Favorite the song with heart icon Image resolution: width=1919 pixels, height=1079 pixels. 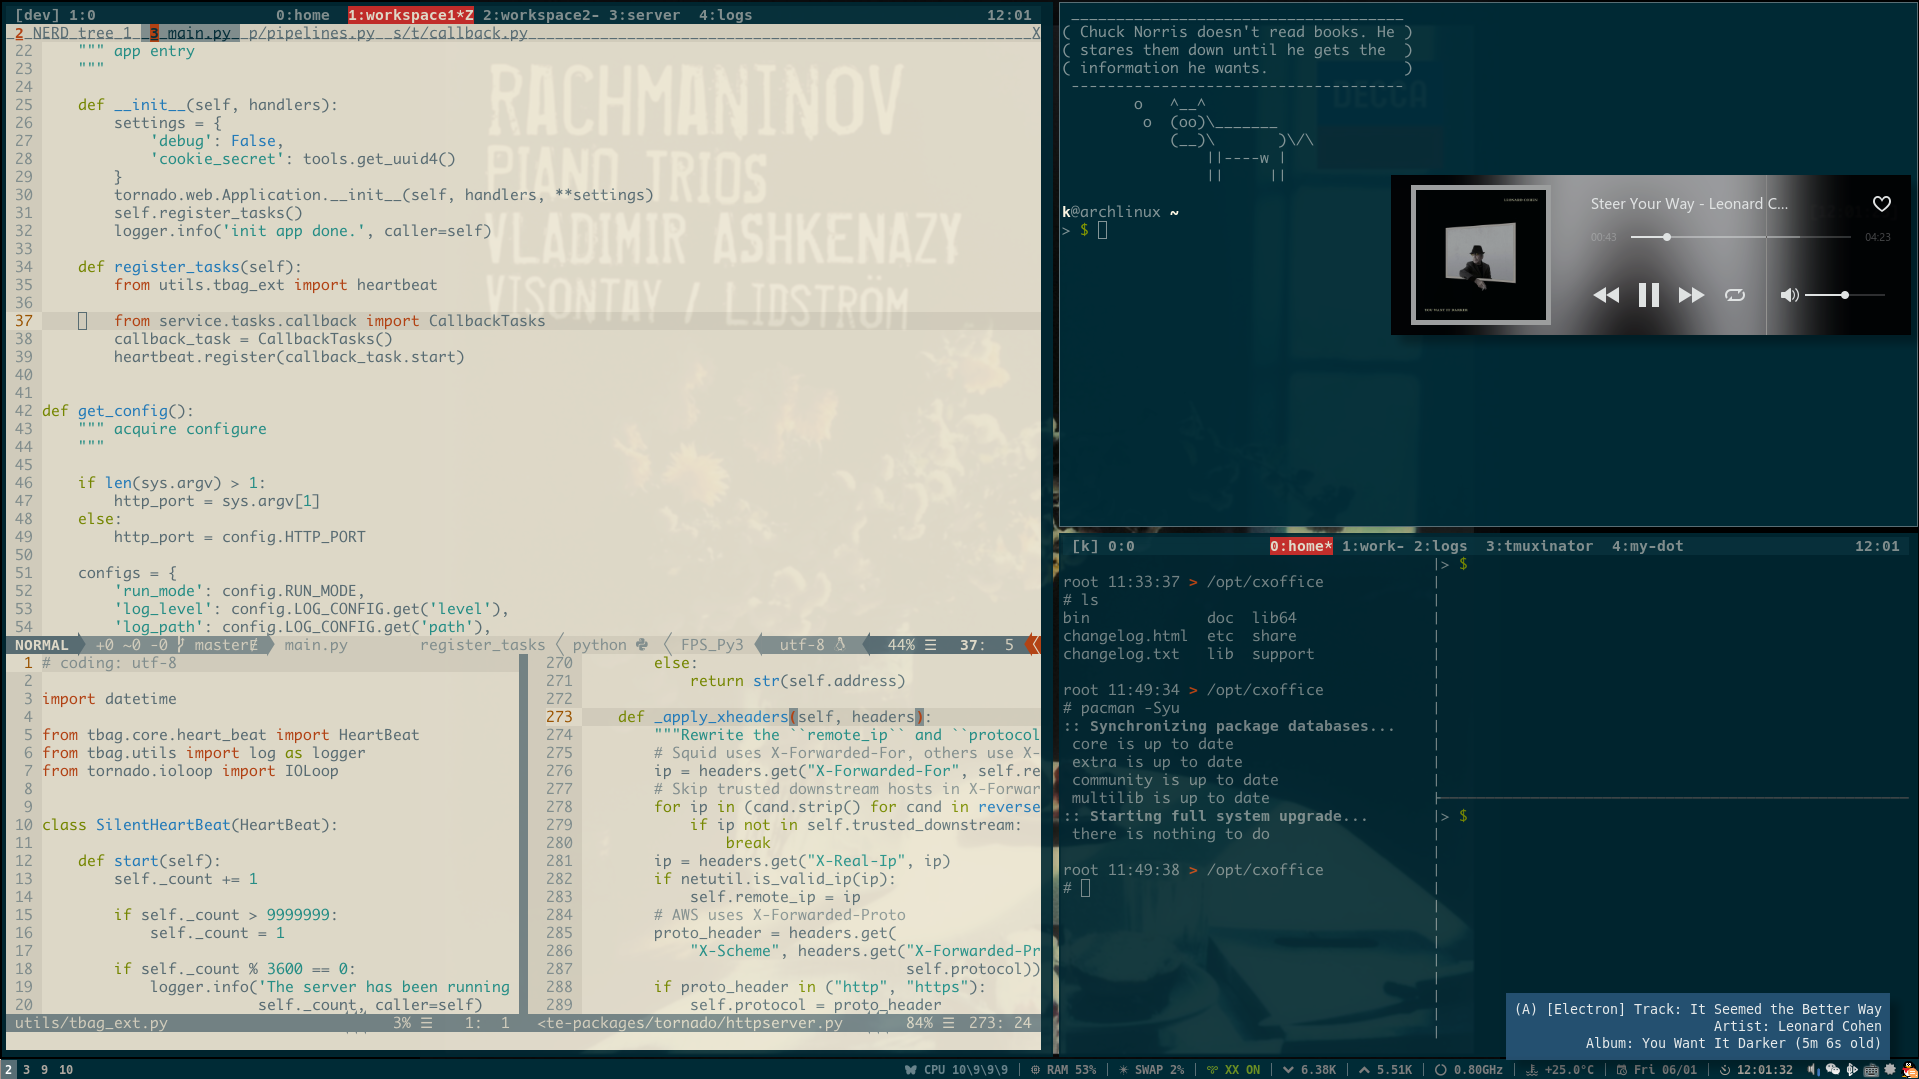click(1882, 204)
